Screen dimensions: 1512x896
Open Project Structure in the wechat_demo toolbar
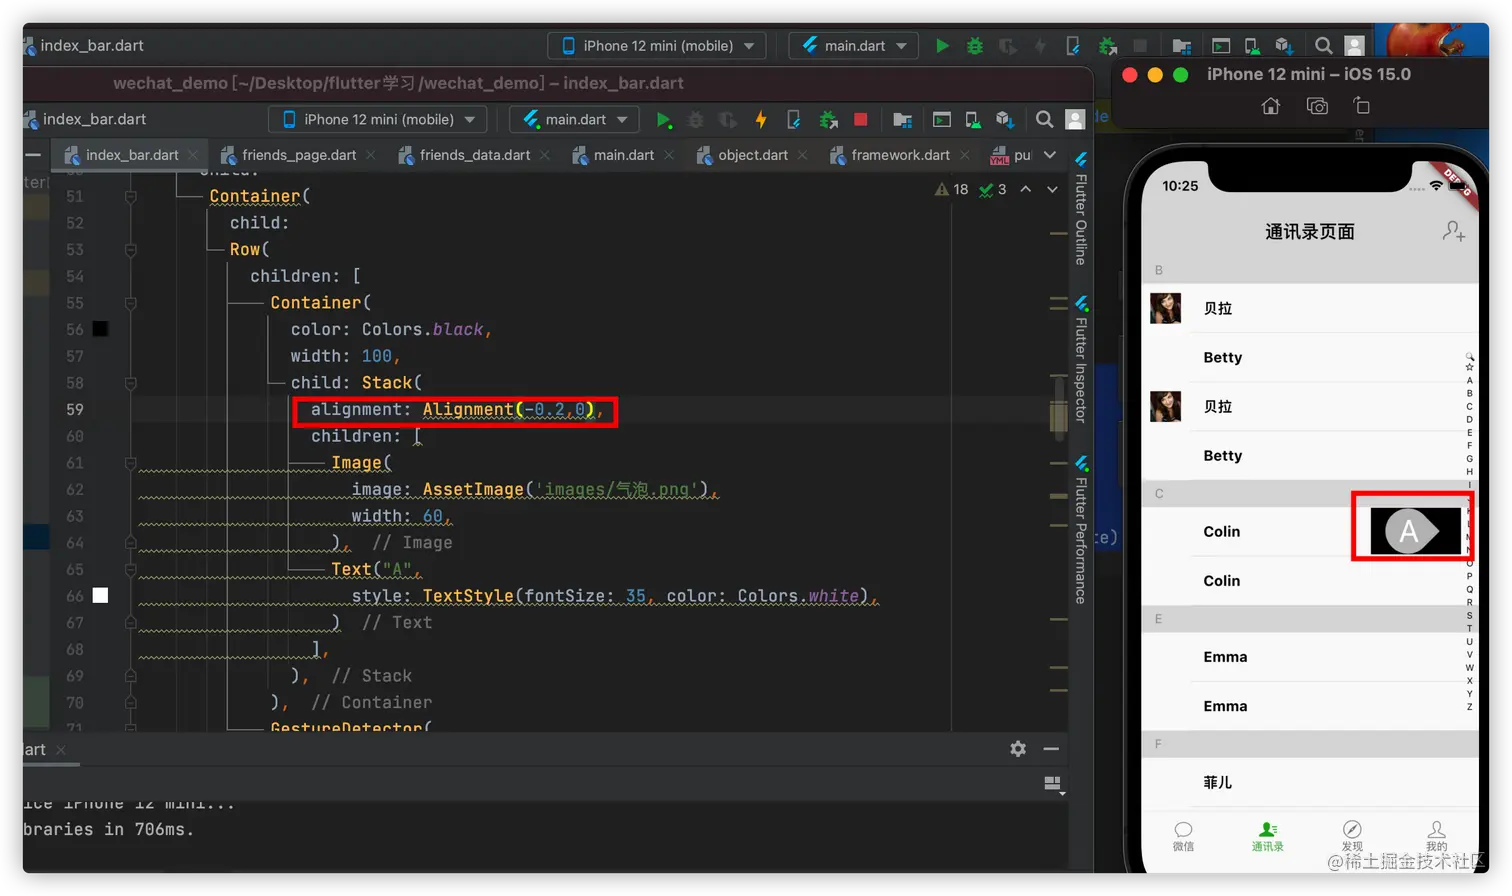902,120
